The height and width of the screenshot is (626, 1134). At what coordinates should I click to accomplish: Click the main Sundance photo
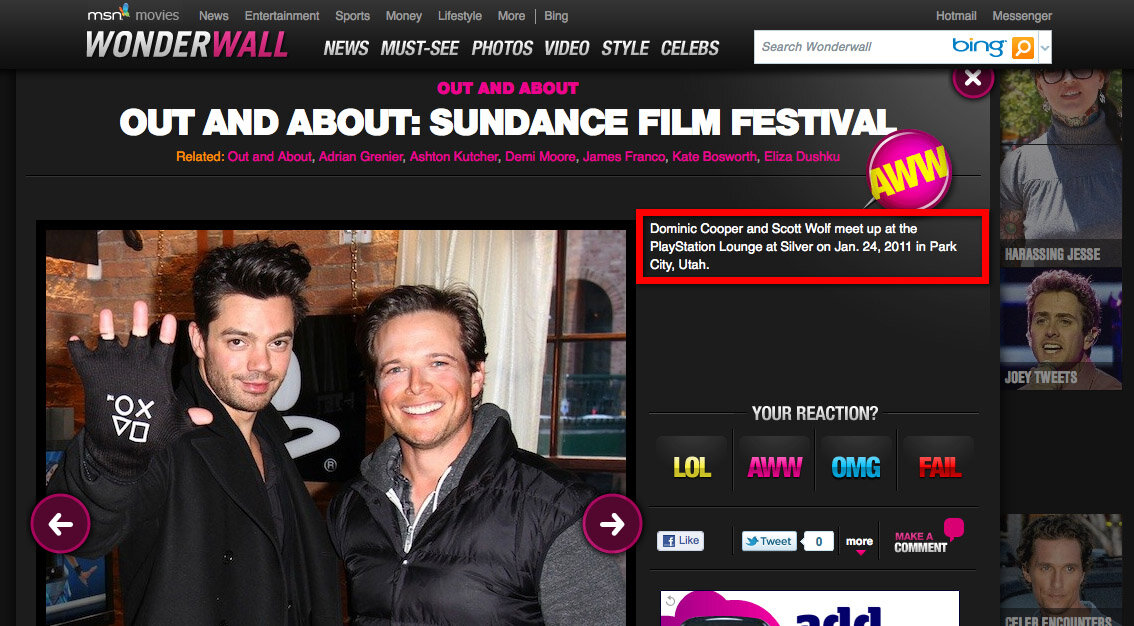336,427
